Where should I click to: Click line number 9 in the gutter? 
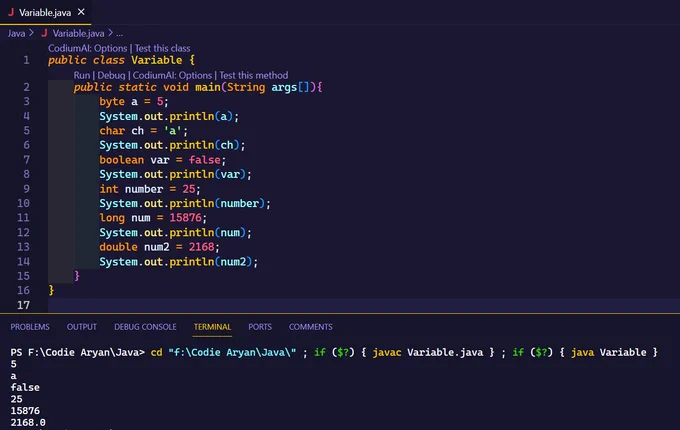coord(26,189)
